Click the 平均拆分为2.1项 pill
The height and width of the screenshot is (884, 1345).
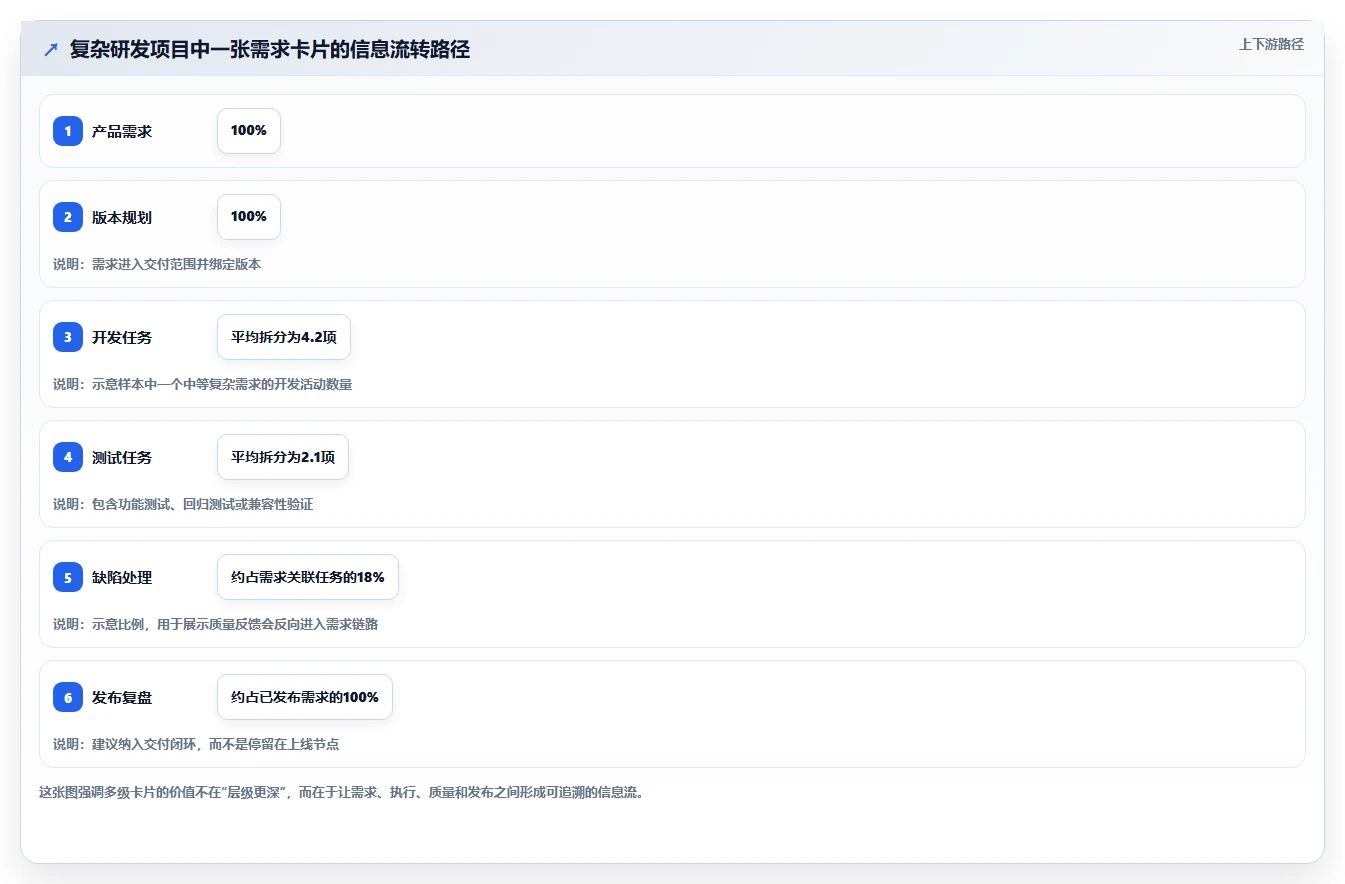[x=283, y=457]
